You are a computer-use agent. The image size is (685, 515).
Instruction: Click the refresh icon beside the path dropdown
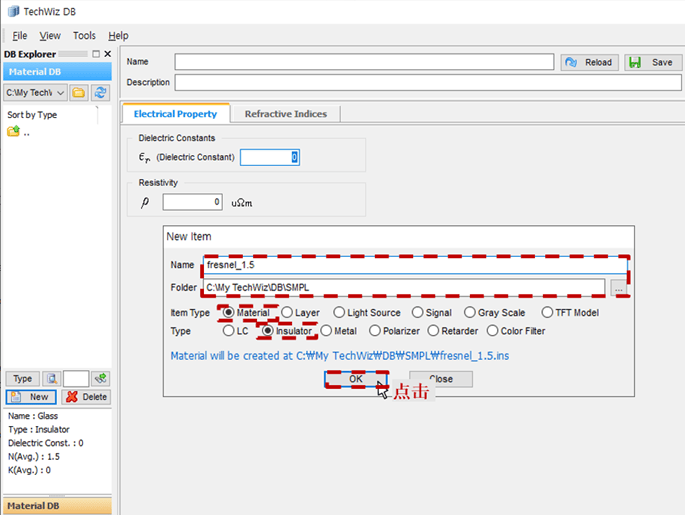point(100,93)
